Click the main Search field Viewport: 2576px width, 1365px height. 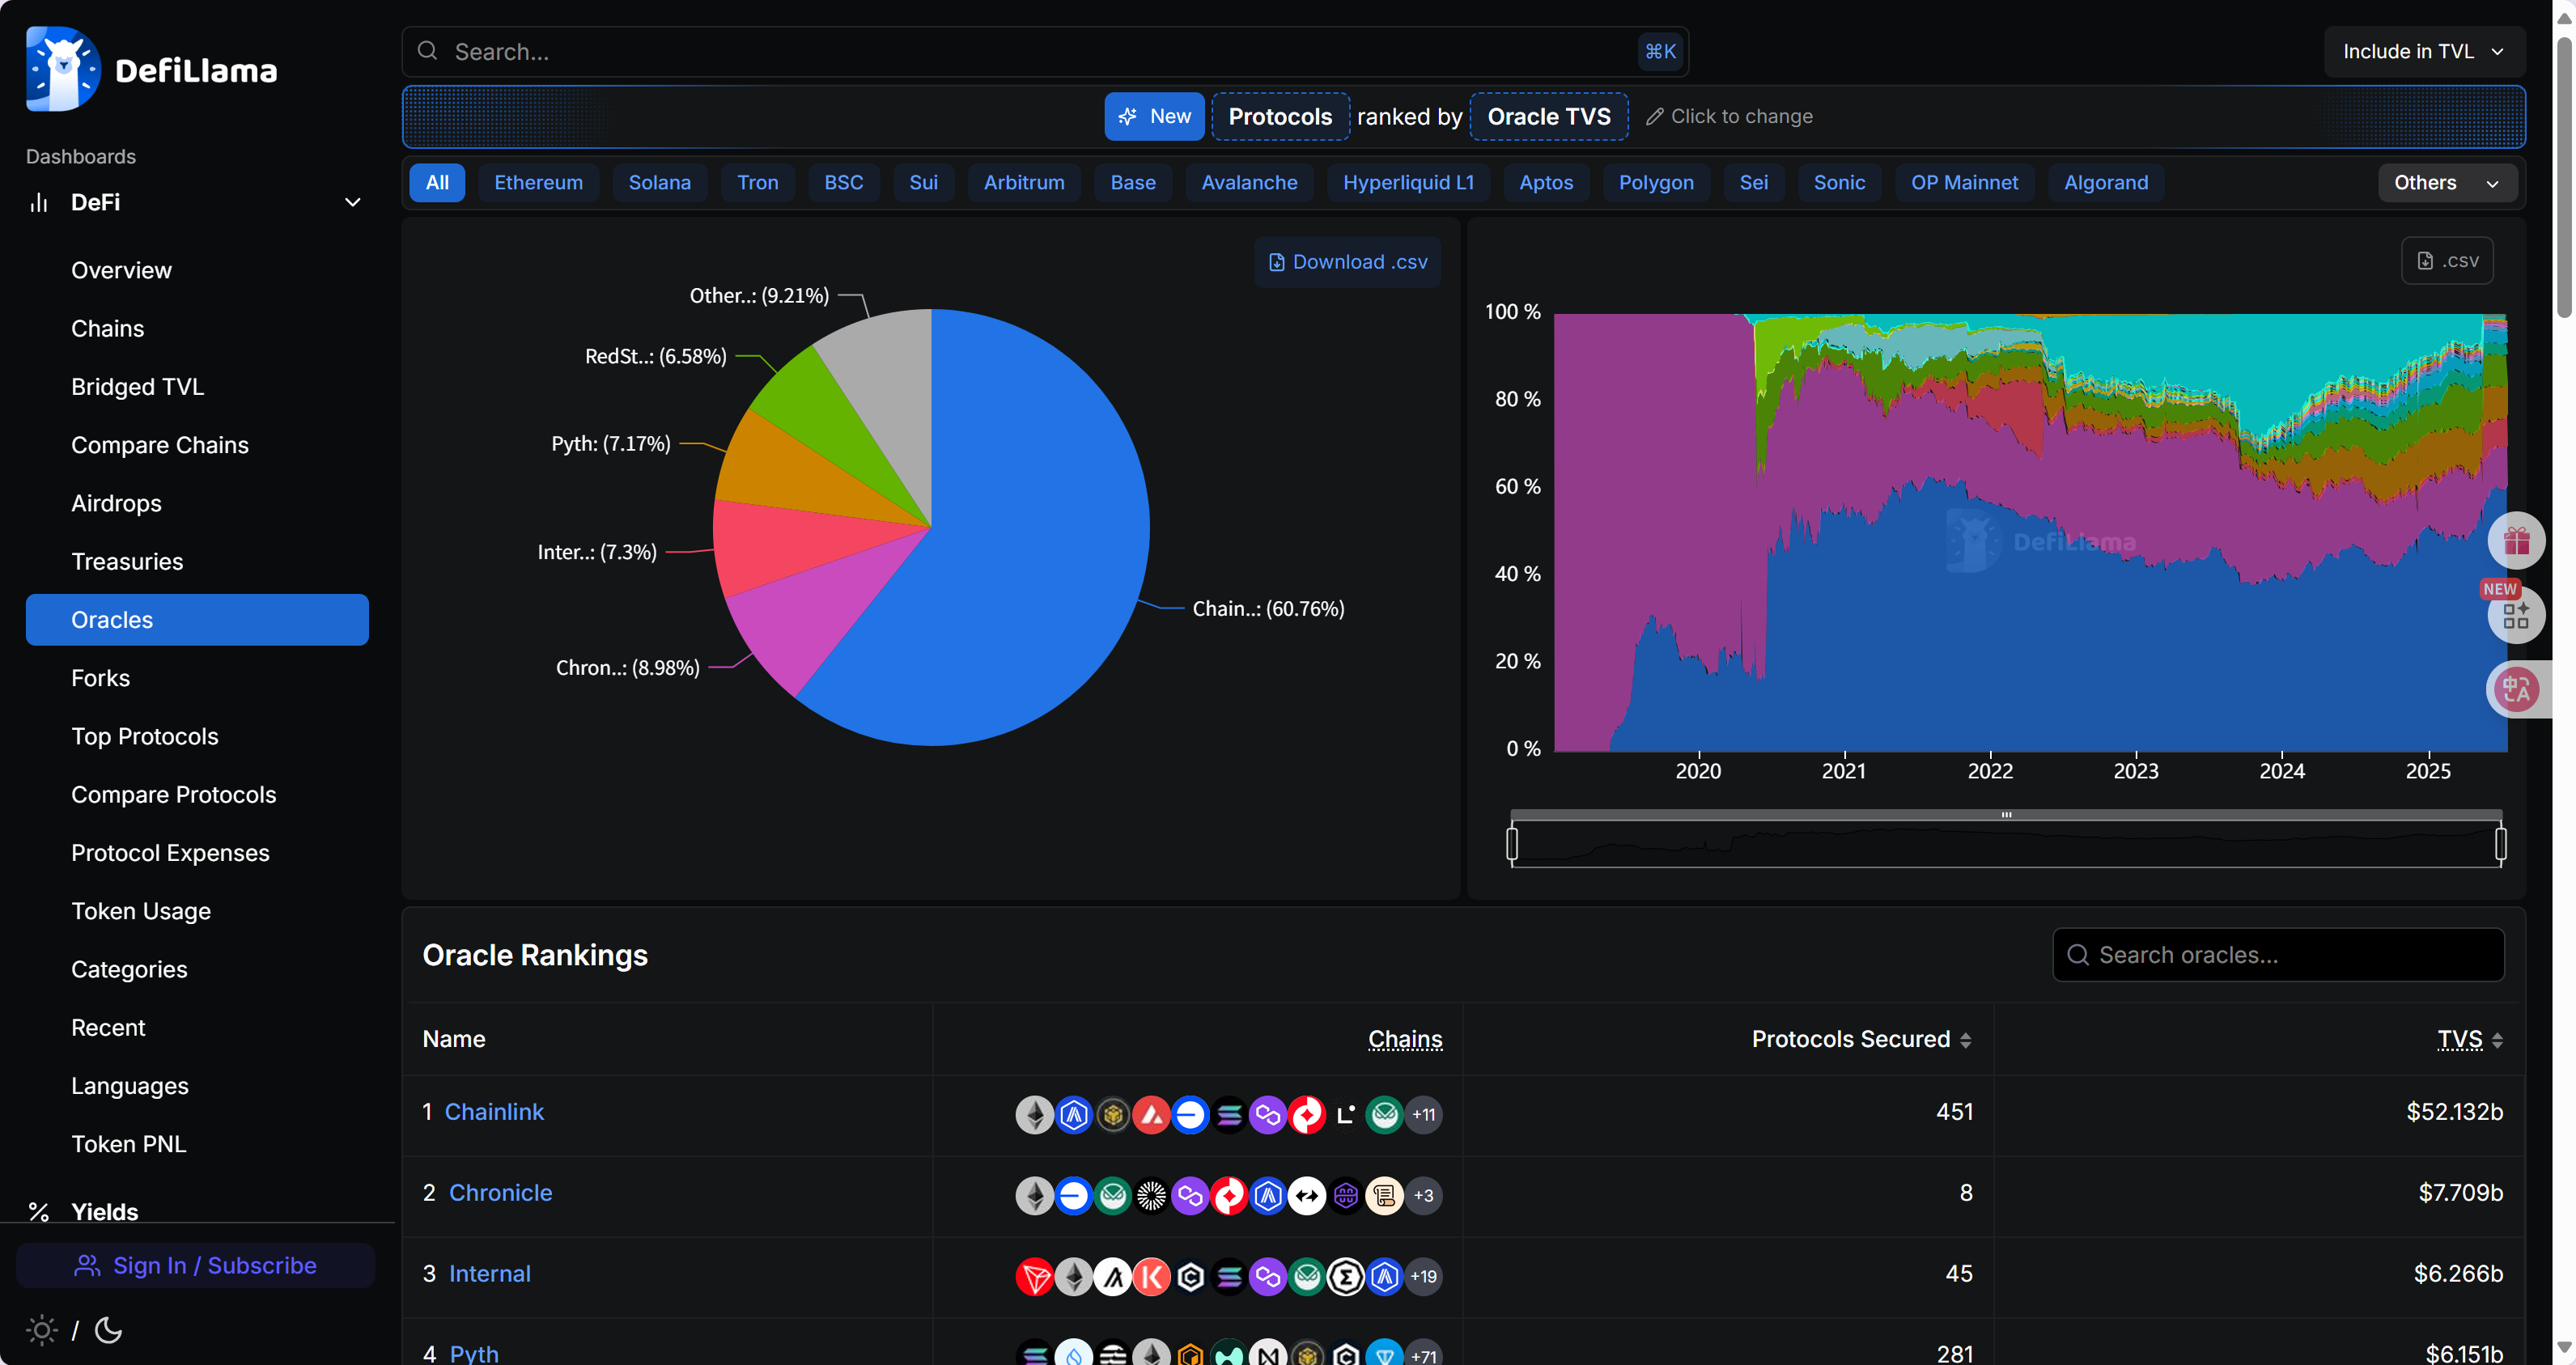coord(1045,51)
